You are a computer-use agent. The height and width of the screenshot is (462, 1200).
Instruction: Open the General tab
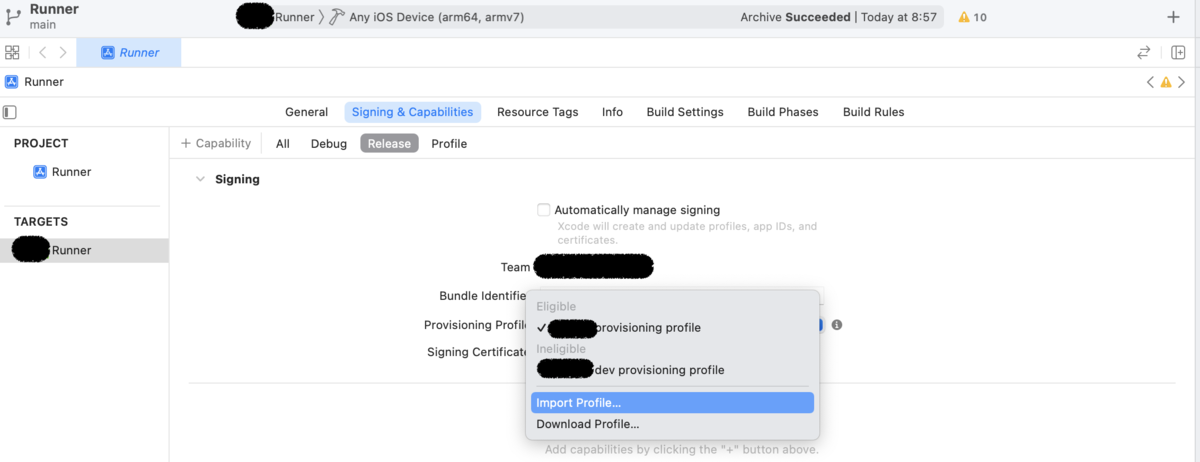click(306, 112)
